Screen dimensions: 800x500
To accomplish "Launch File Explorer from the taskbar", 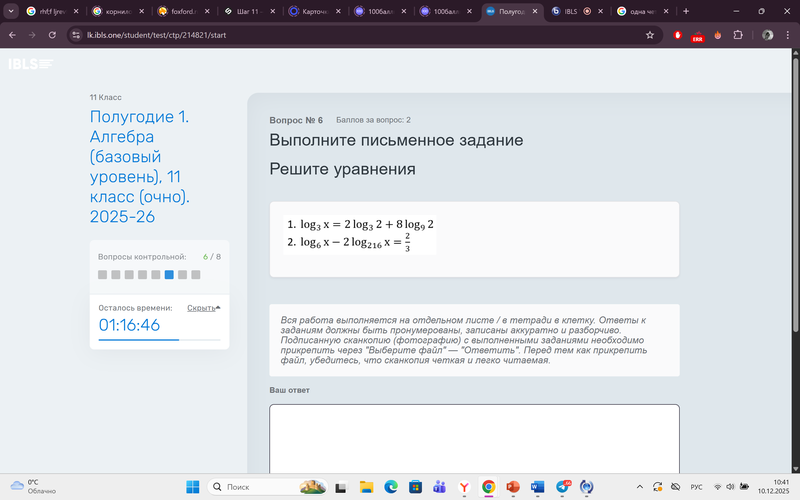I will (x=365, y=486).
